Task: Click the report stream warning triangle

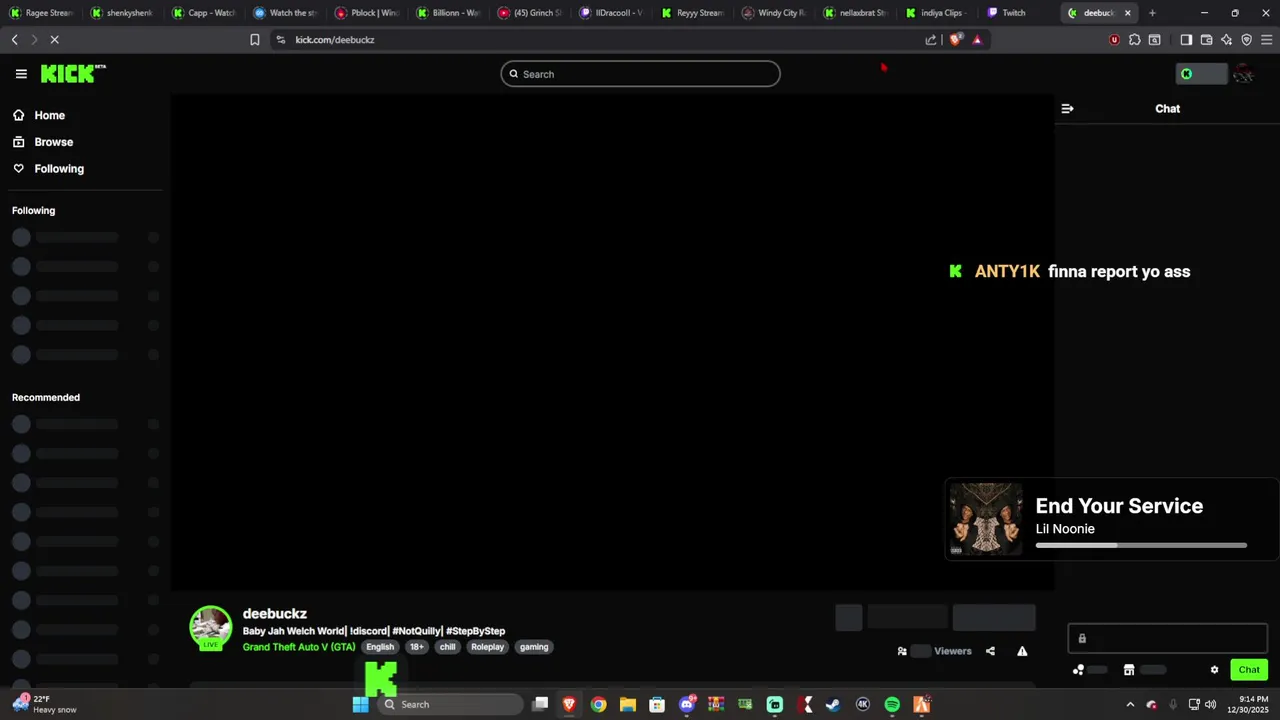Action: (1022, 651)
